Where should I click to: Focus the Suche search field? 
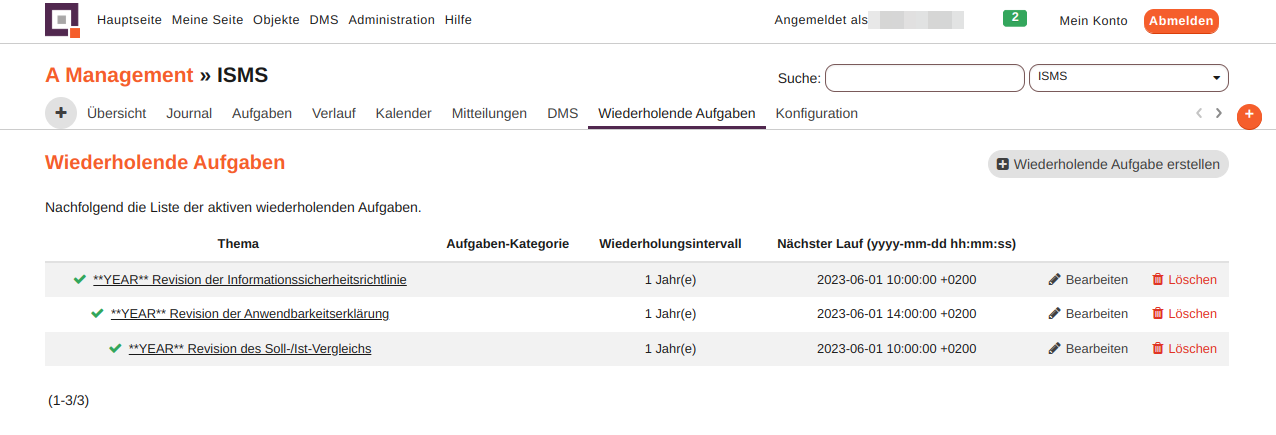coord(925,78)
